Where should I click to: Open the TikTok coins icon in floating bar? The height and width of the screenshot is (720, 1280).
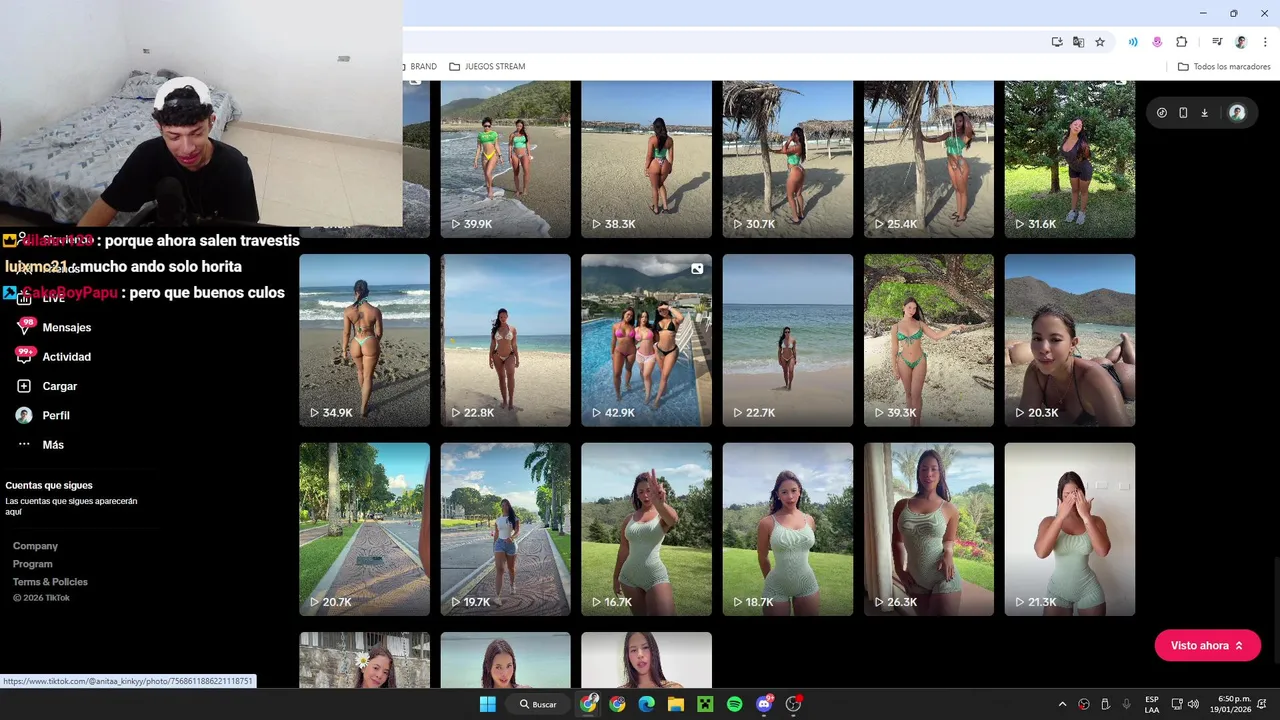coord(1161,113)
